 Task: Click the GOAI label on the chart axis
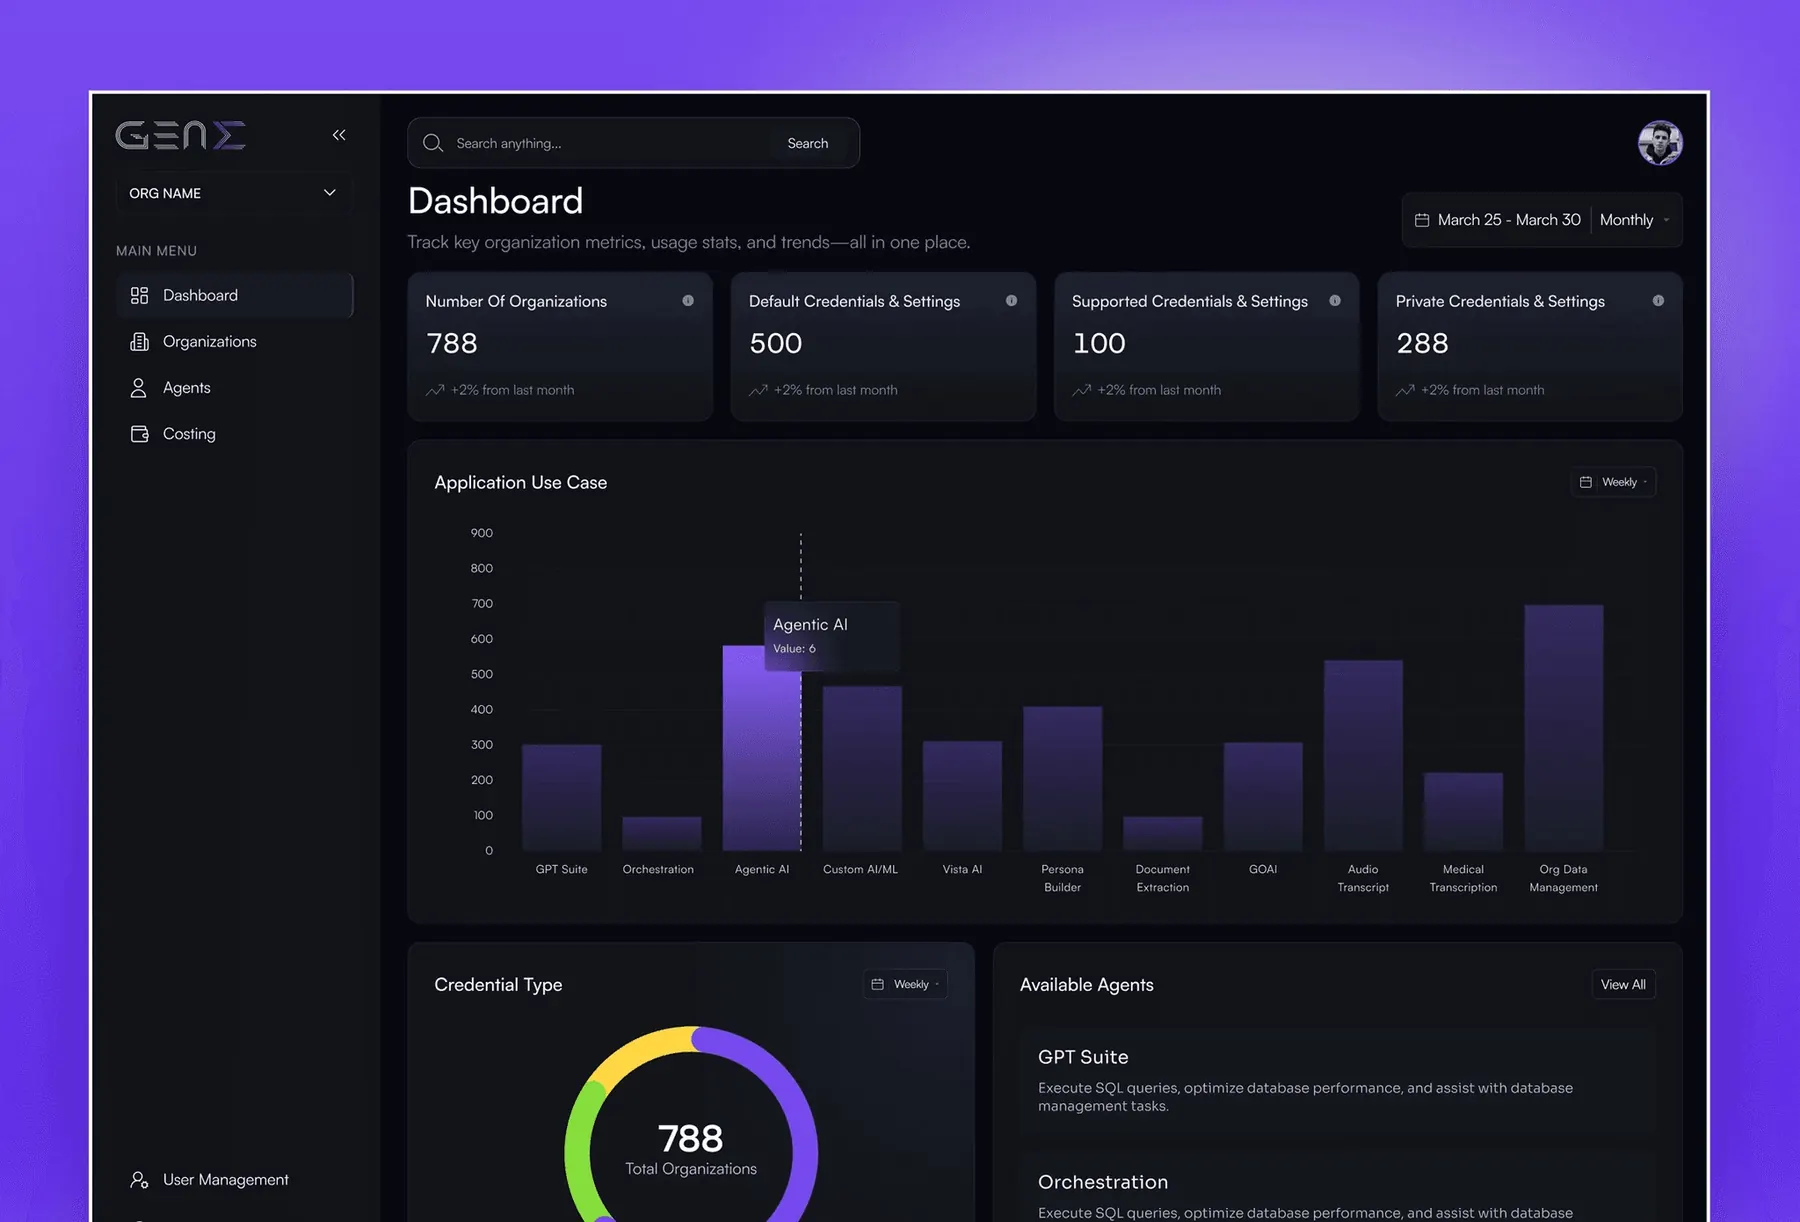pos(1263,869)
